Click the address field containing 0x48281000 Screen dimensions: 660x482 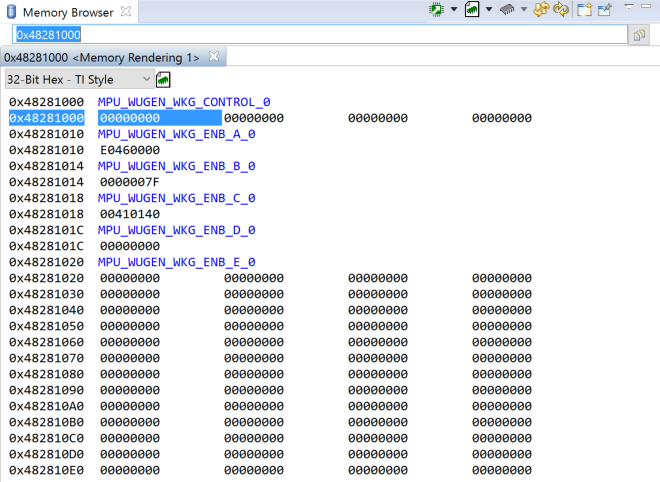(x=320, y=35)
